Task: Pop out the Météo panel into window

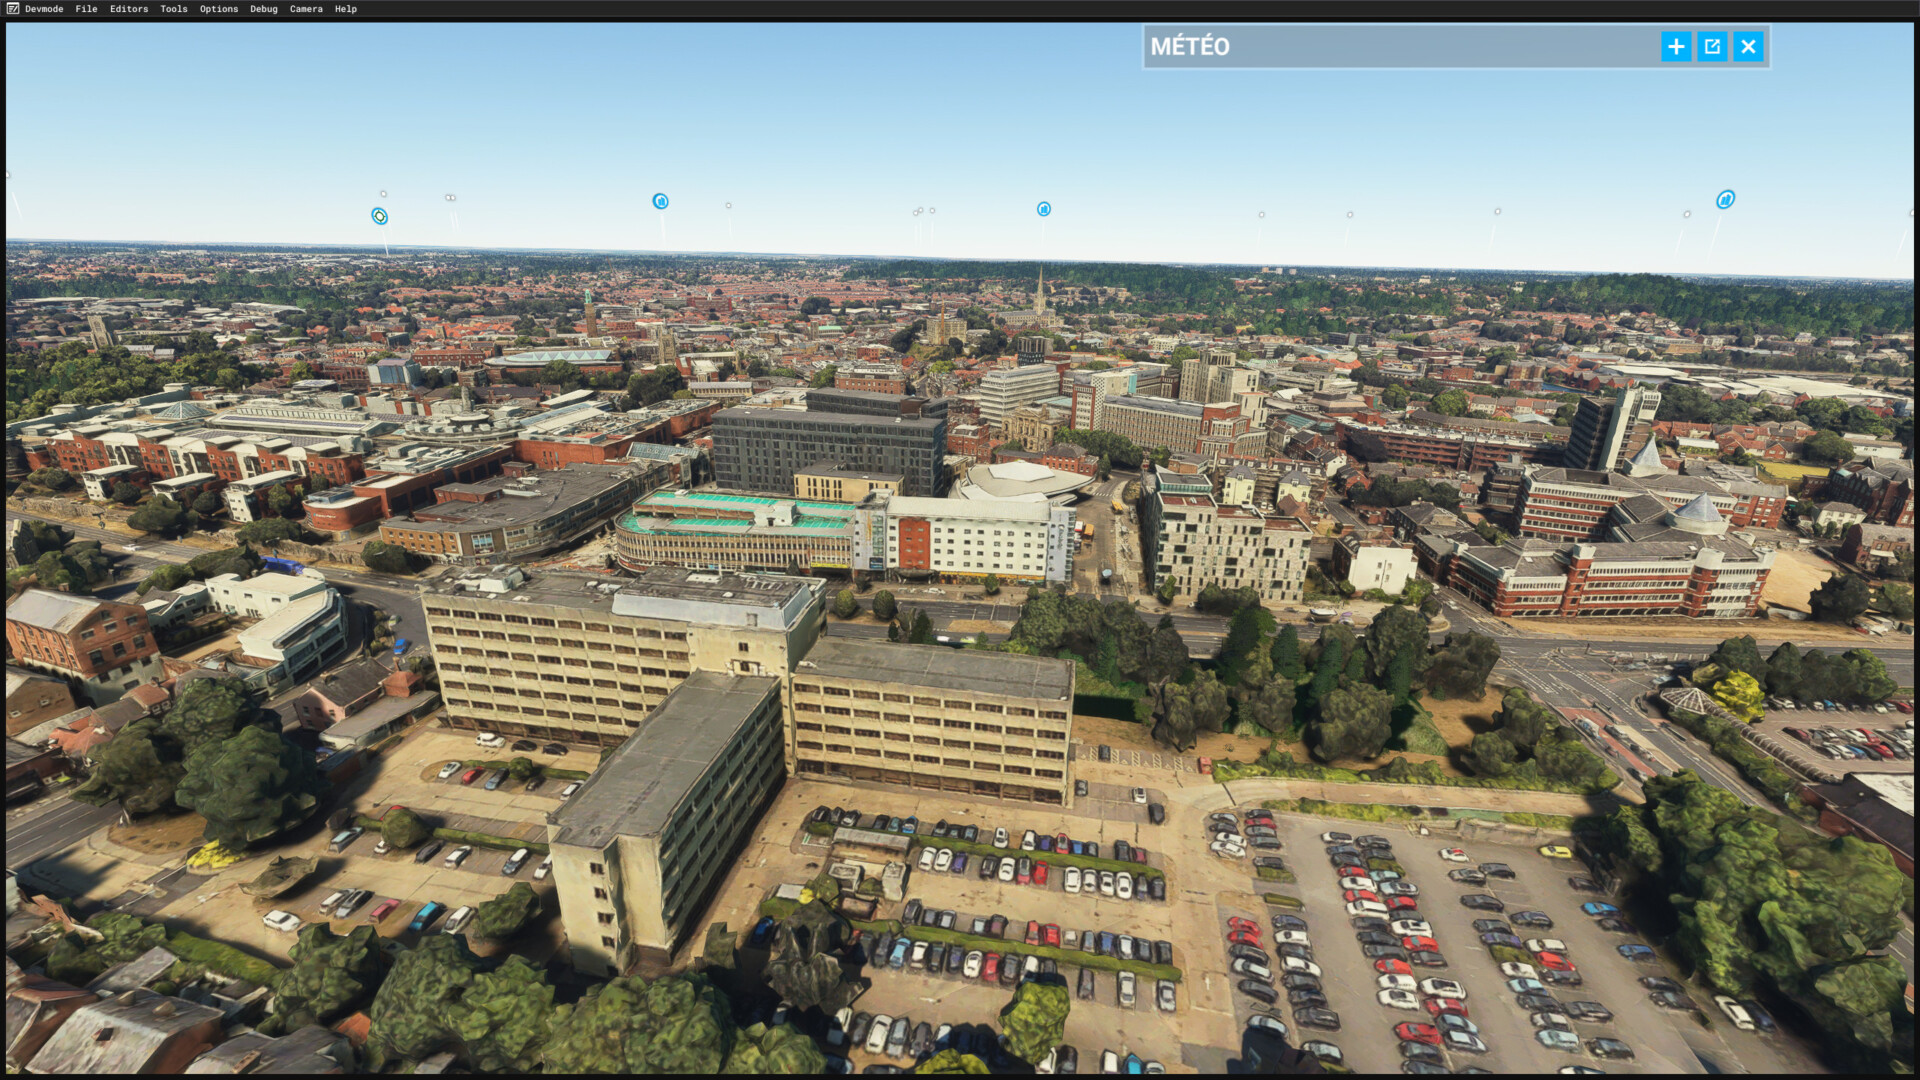Action: tap(1711, 47)
